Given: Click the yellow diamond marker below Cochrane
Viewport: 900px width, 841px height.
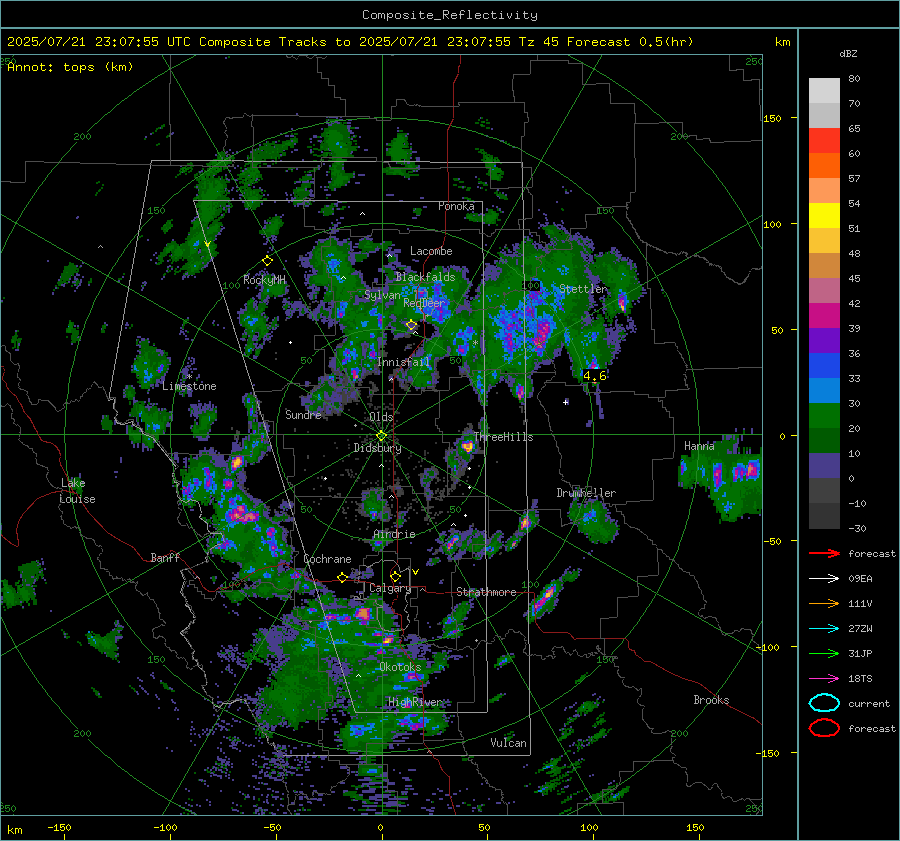Looking at the screenshot, I should 342,577.
